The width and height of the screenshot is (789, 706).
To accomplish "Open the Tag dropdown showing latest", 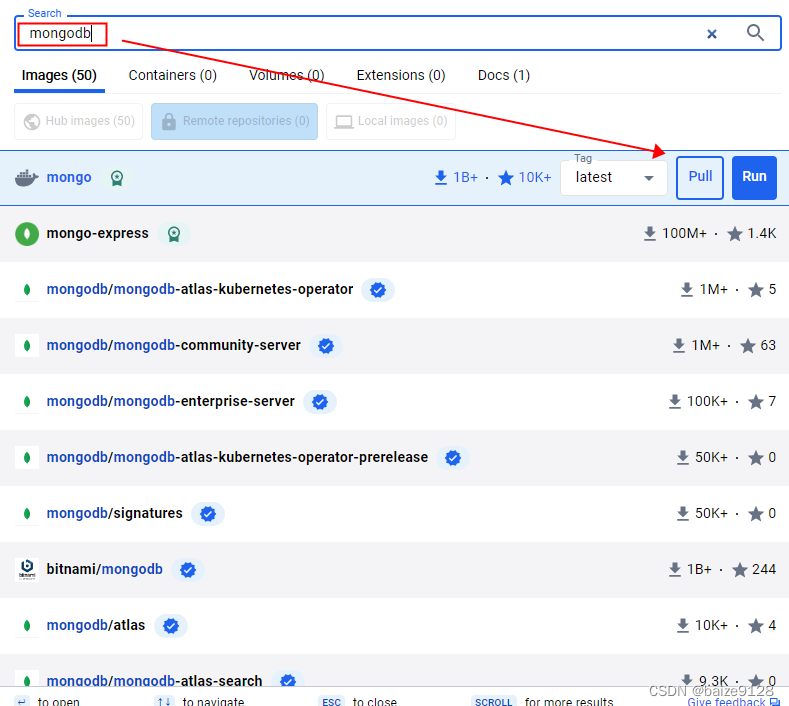I will [614, 178].
